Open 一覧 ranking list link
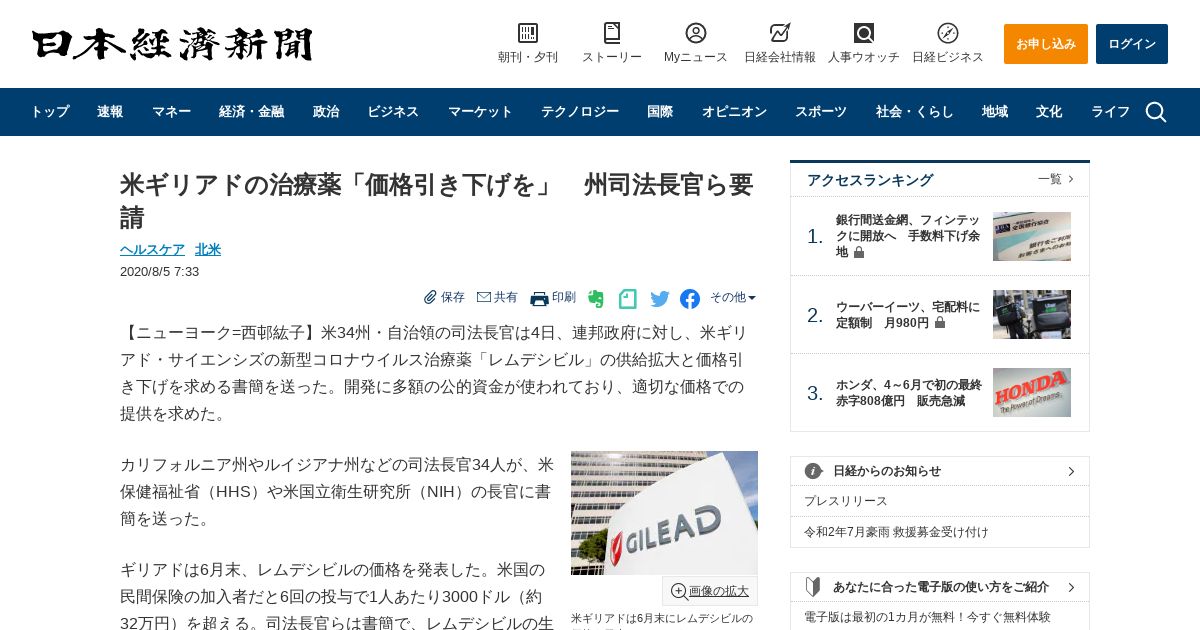Image resolution: width=1200 pixels, height=630 pixels. pos(1056,179)
